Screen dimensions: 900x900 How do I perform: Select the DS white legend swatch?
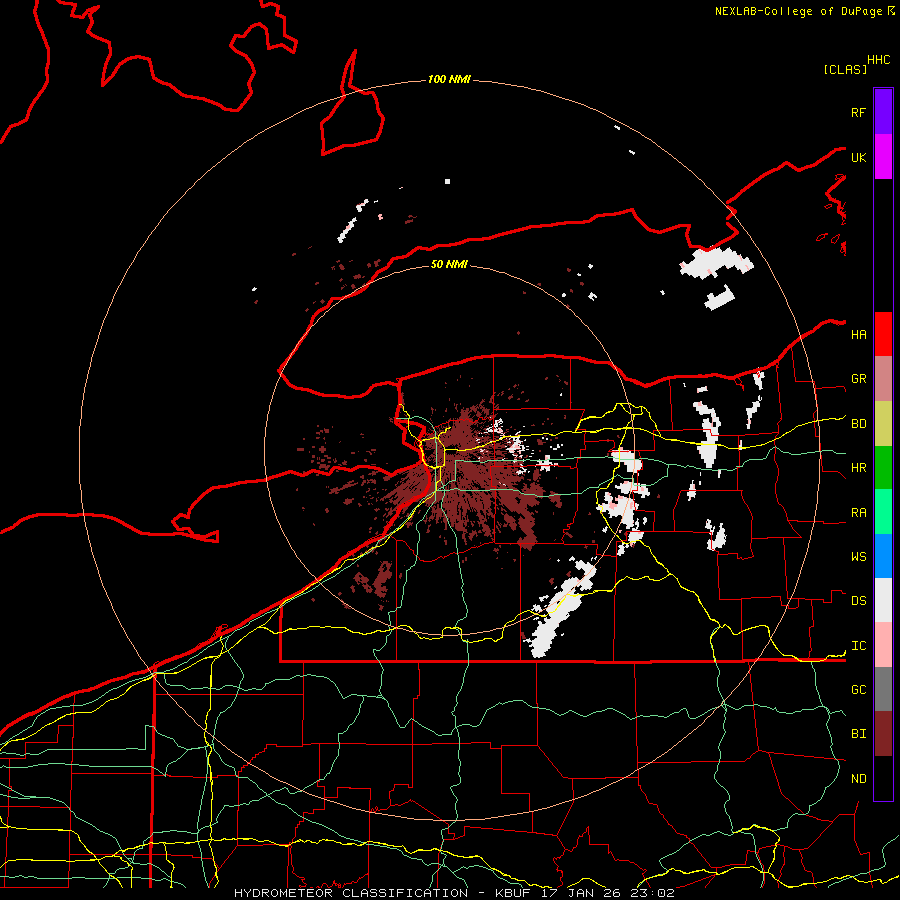[x=883, y=600]
